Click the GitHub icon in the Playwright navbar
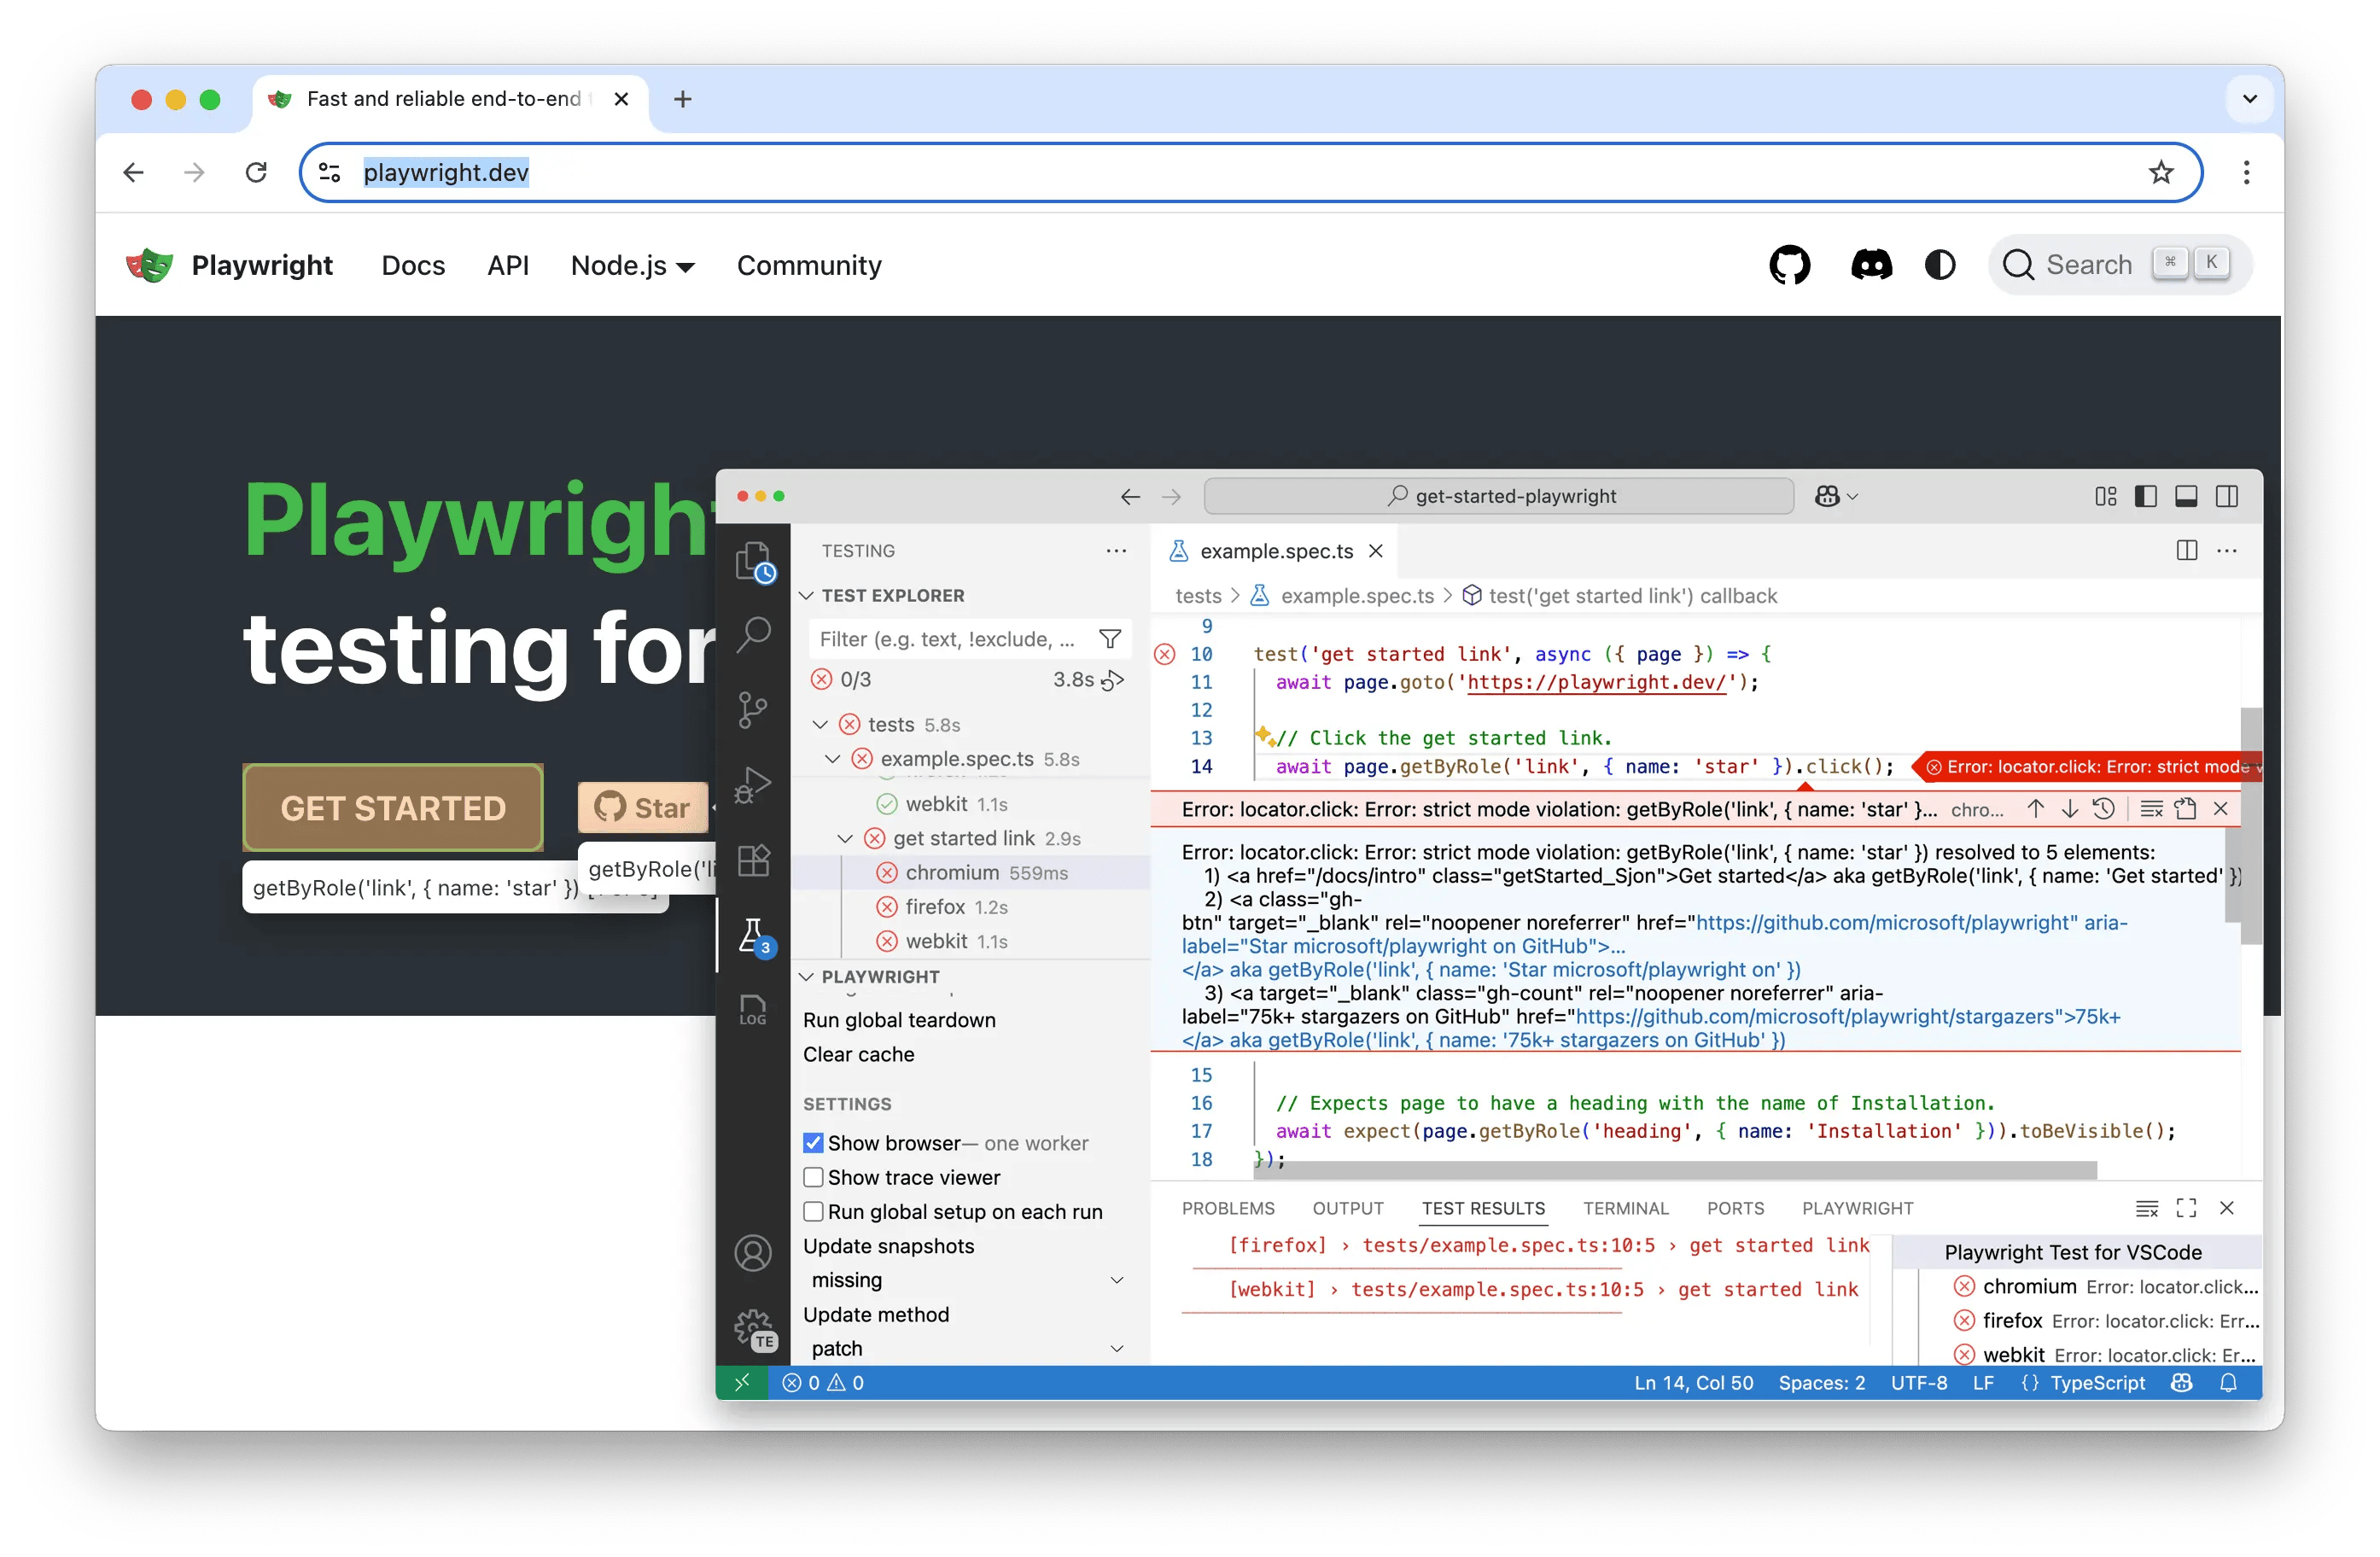Image resolution: width=2380 pixels, height=1557 pixels. pyautogui.click(x=1789, y=265)
